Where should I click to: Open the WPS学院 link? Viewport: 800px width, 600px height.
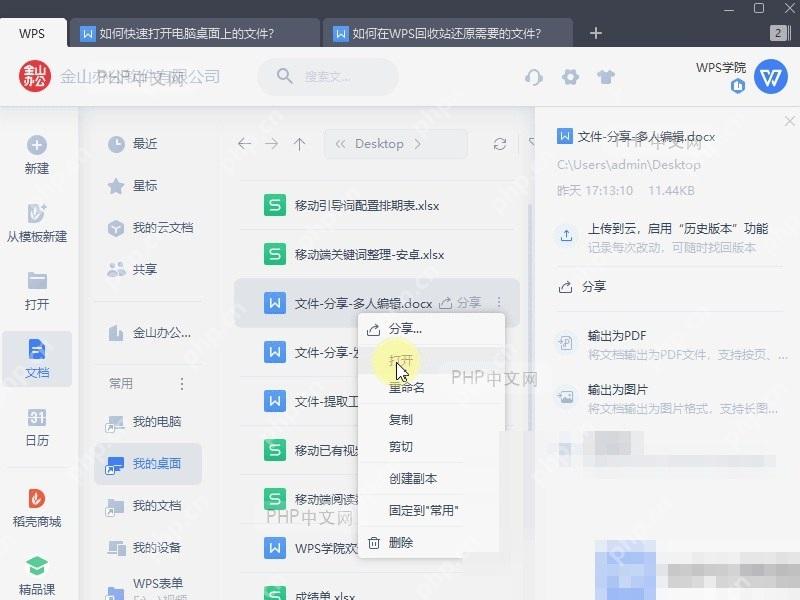click(x=720, y=68)
